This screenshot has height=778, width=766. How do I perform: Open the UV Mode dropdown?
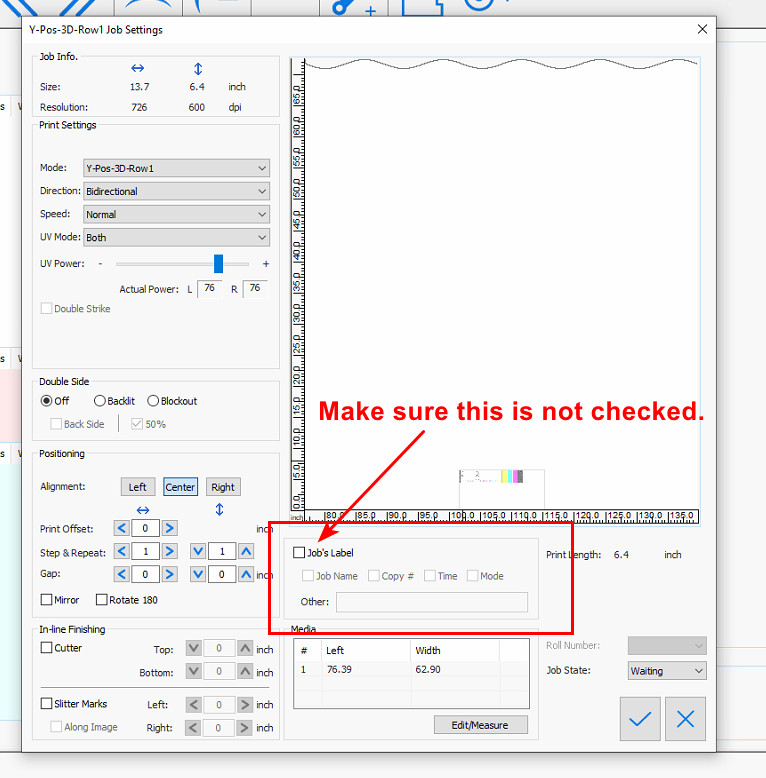[177, 237]
